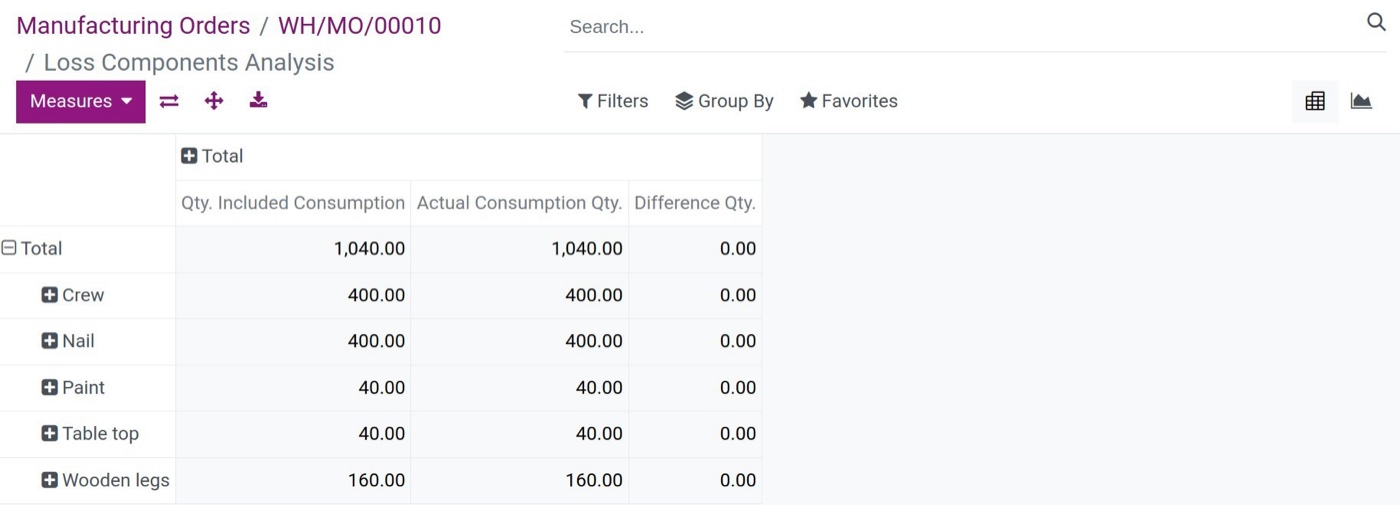This screenshot has height=505, width=1400.
Task: Sort by Qty. Included Consumption header
Action: coord(293,203)
